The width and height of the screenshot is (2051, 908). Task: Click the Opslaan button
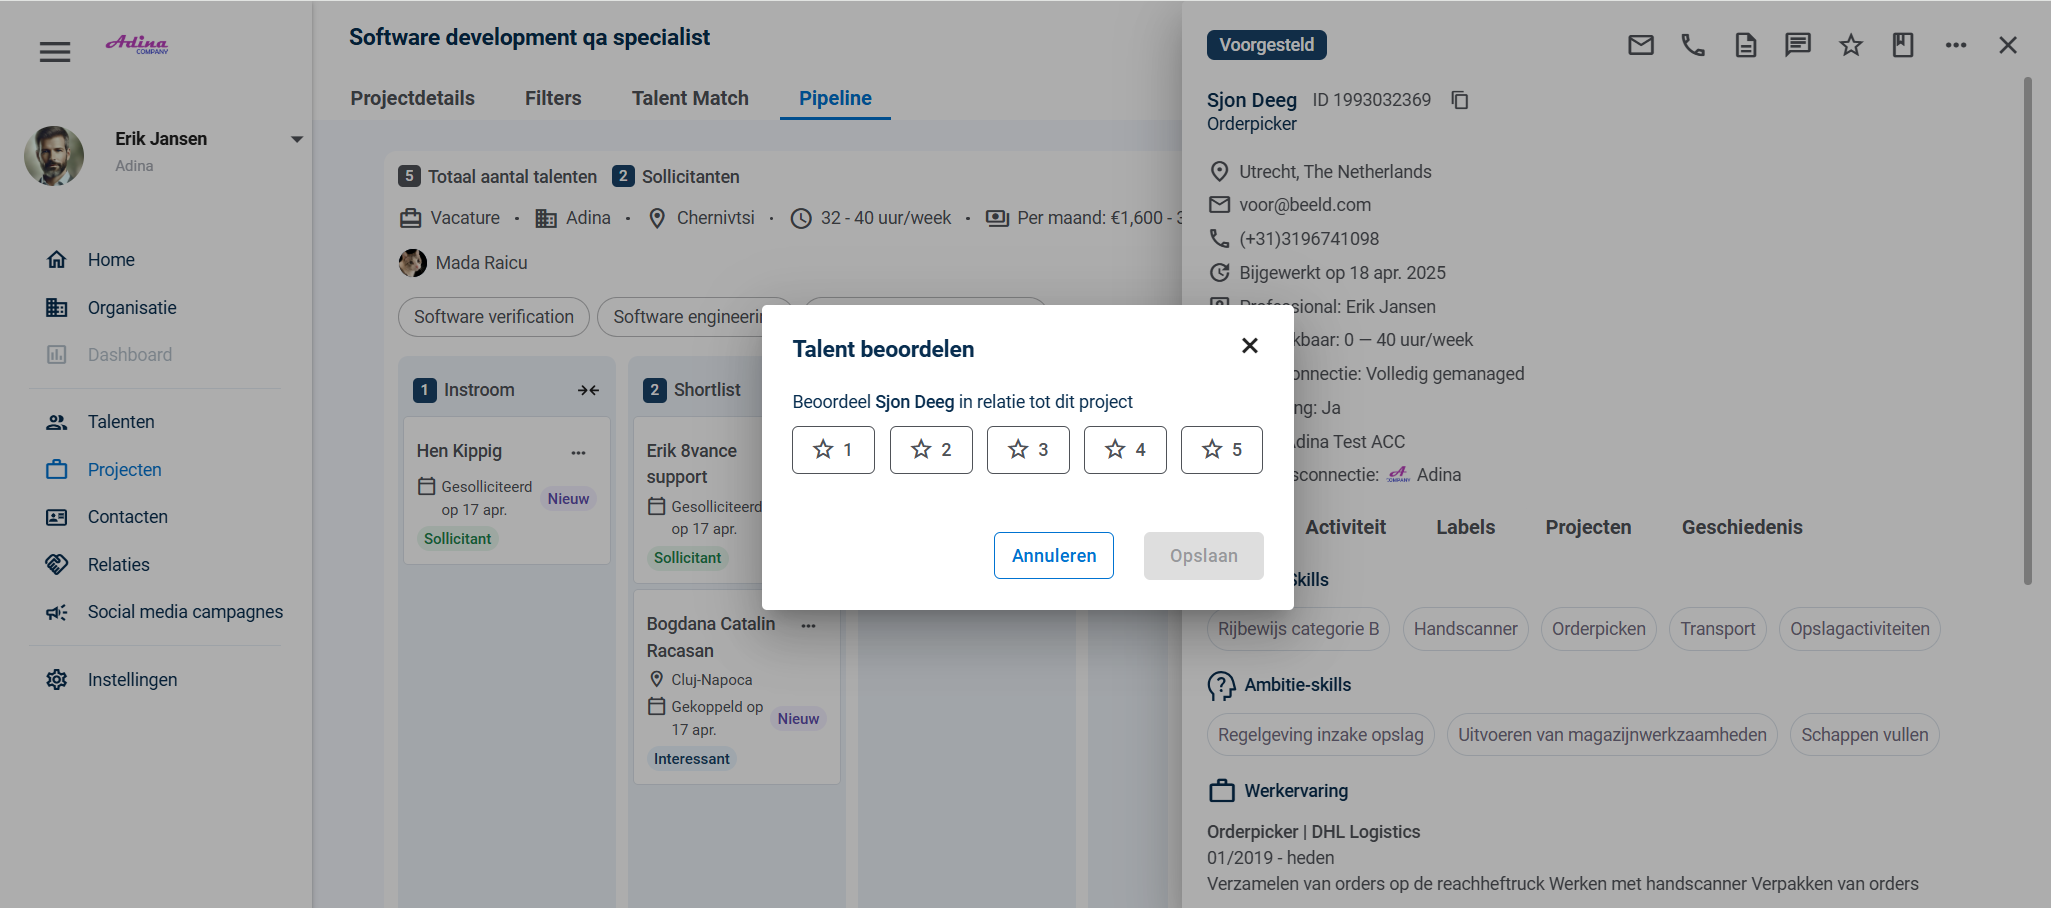pyautogui.click(x=1203, y=555)
